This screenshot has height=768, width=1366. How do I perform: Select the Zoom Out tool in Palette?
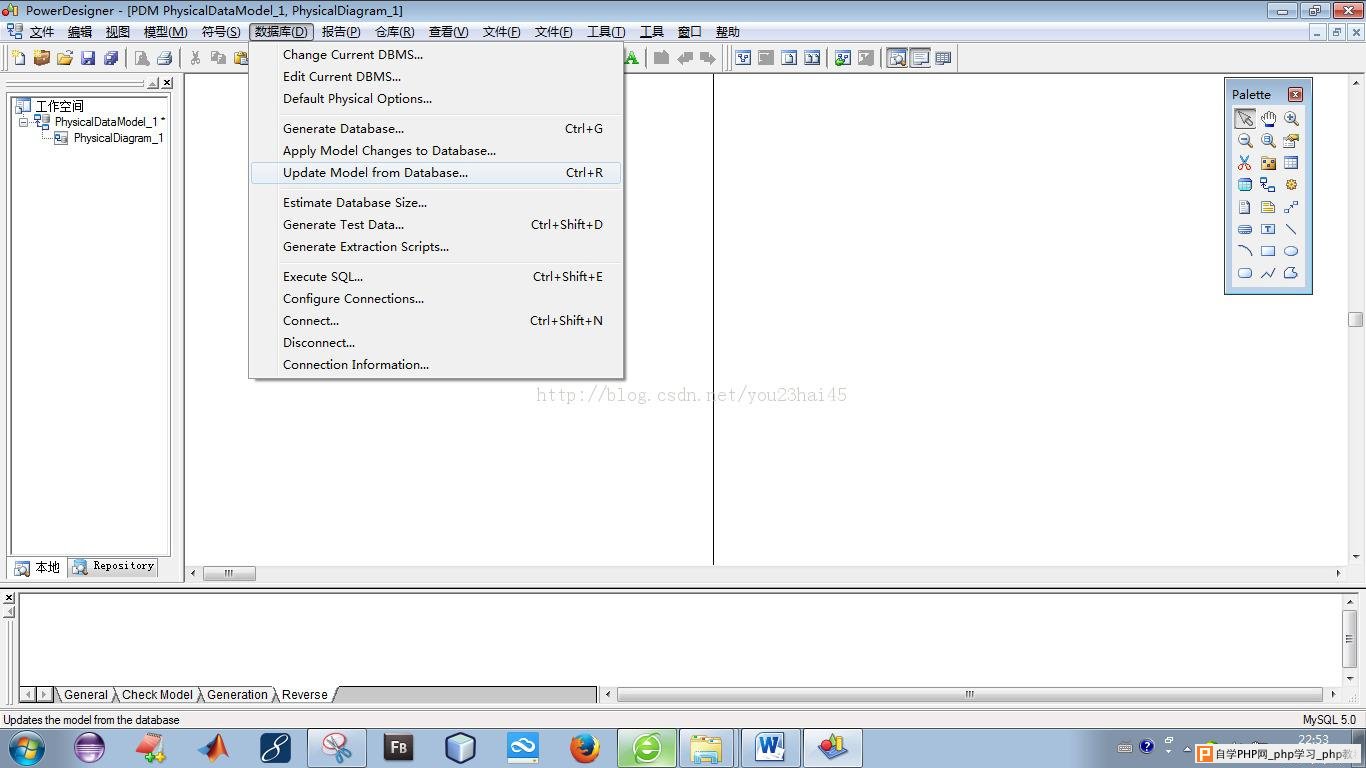click(x=1244, y=141)
